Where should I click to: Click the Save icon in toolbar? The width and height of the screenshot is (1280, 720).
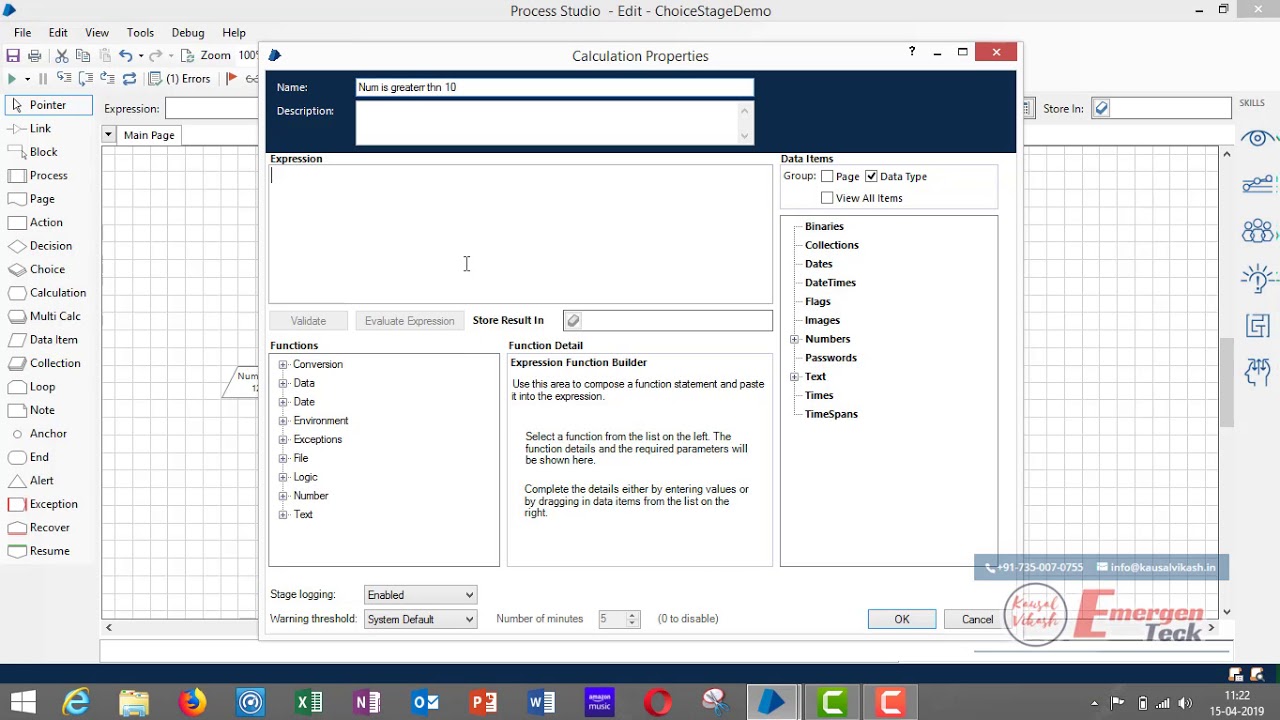pos(13,56)
